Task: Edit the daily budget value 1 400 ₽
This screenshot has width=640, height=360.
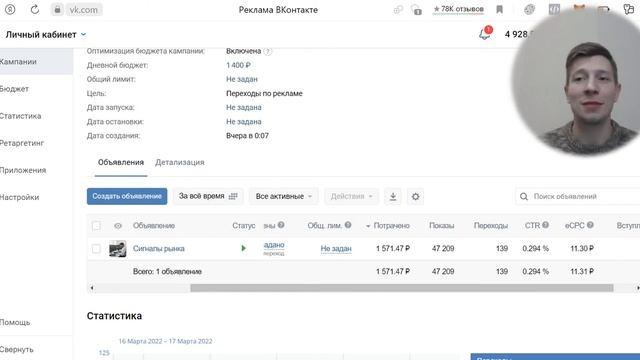Action: click(x=238, y=65)
